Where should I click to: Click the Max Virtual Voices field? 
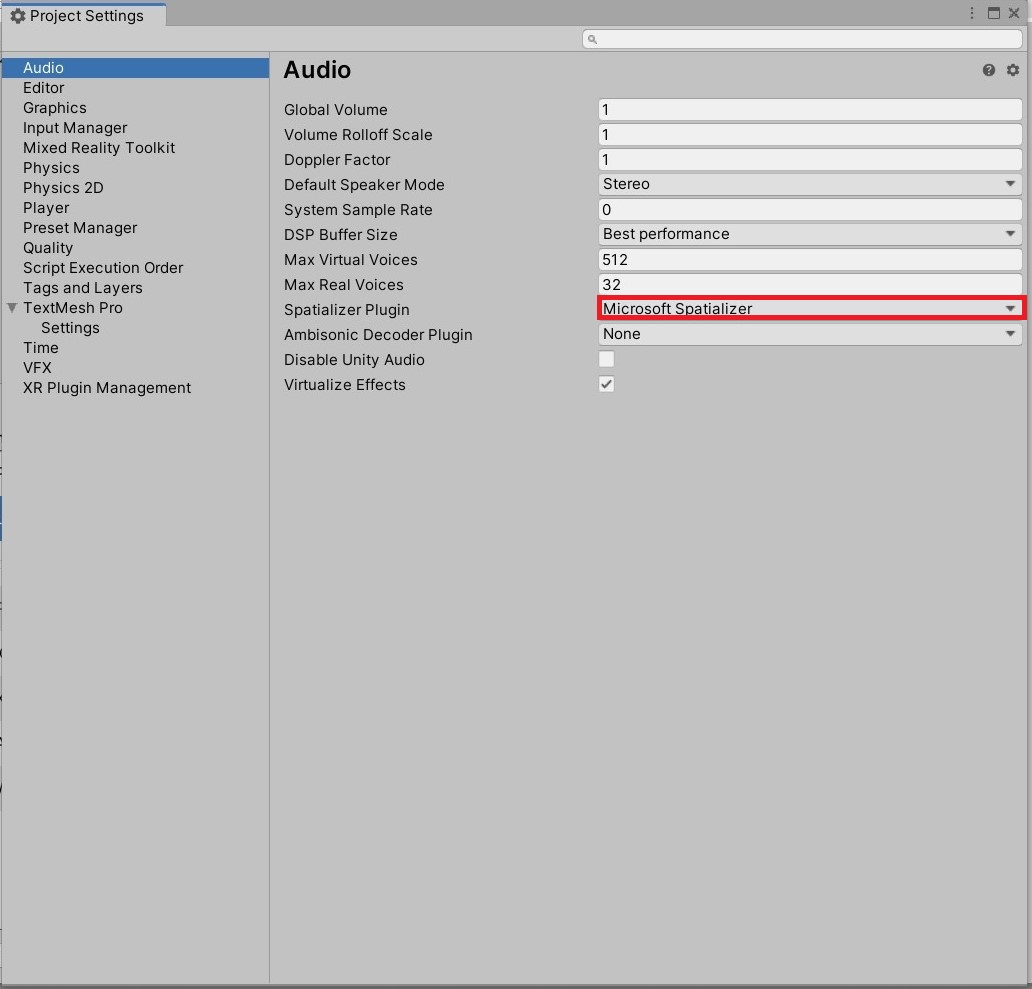point(810,259)
